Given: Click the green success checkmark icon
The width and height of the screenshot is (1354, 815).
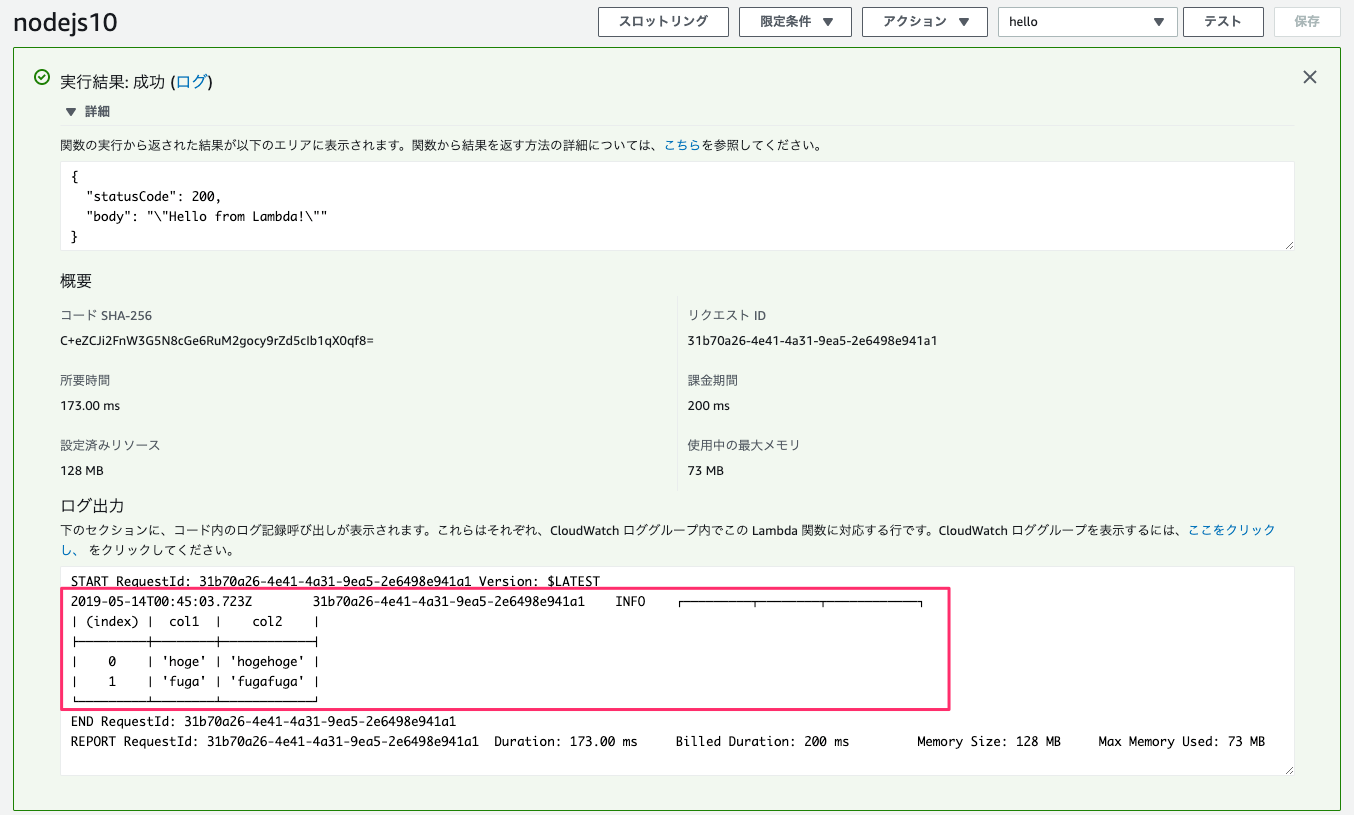Looking at the screenshot, I should (x=40, y=77).
